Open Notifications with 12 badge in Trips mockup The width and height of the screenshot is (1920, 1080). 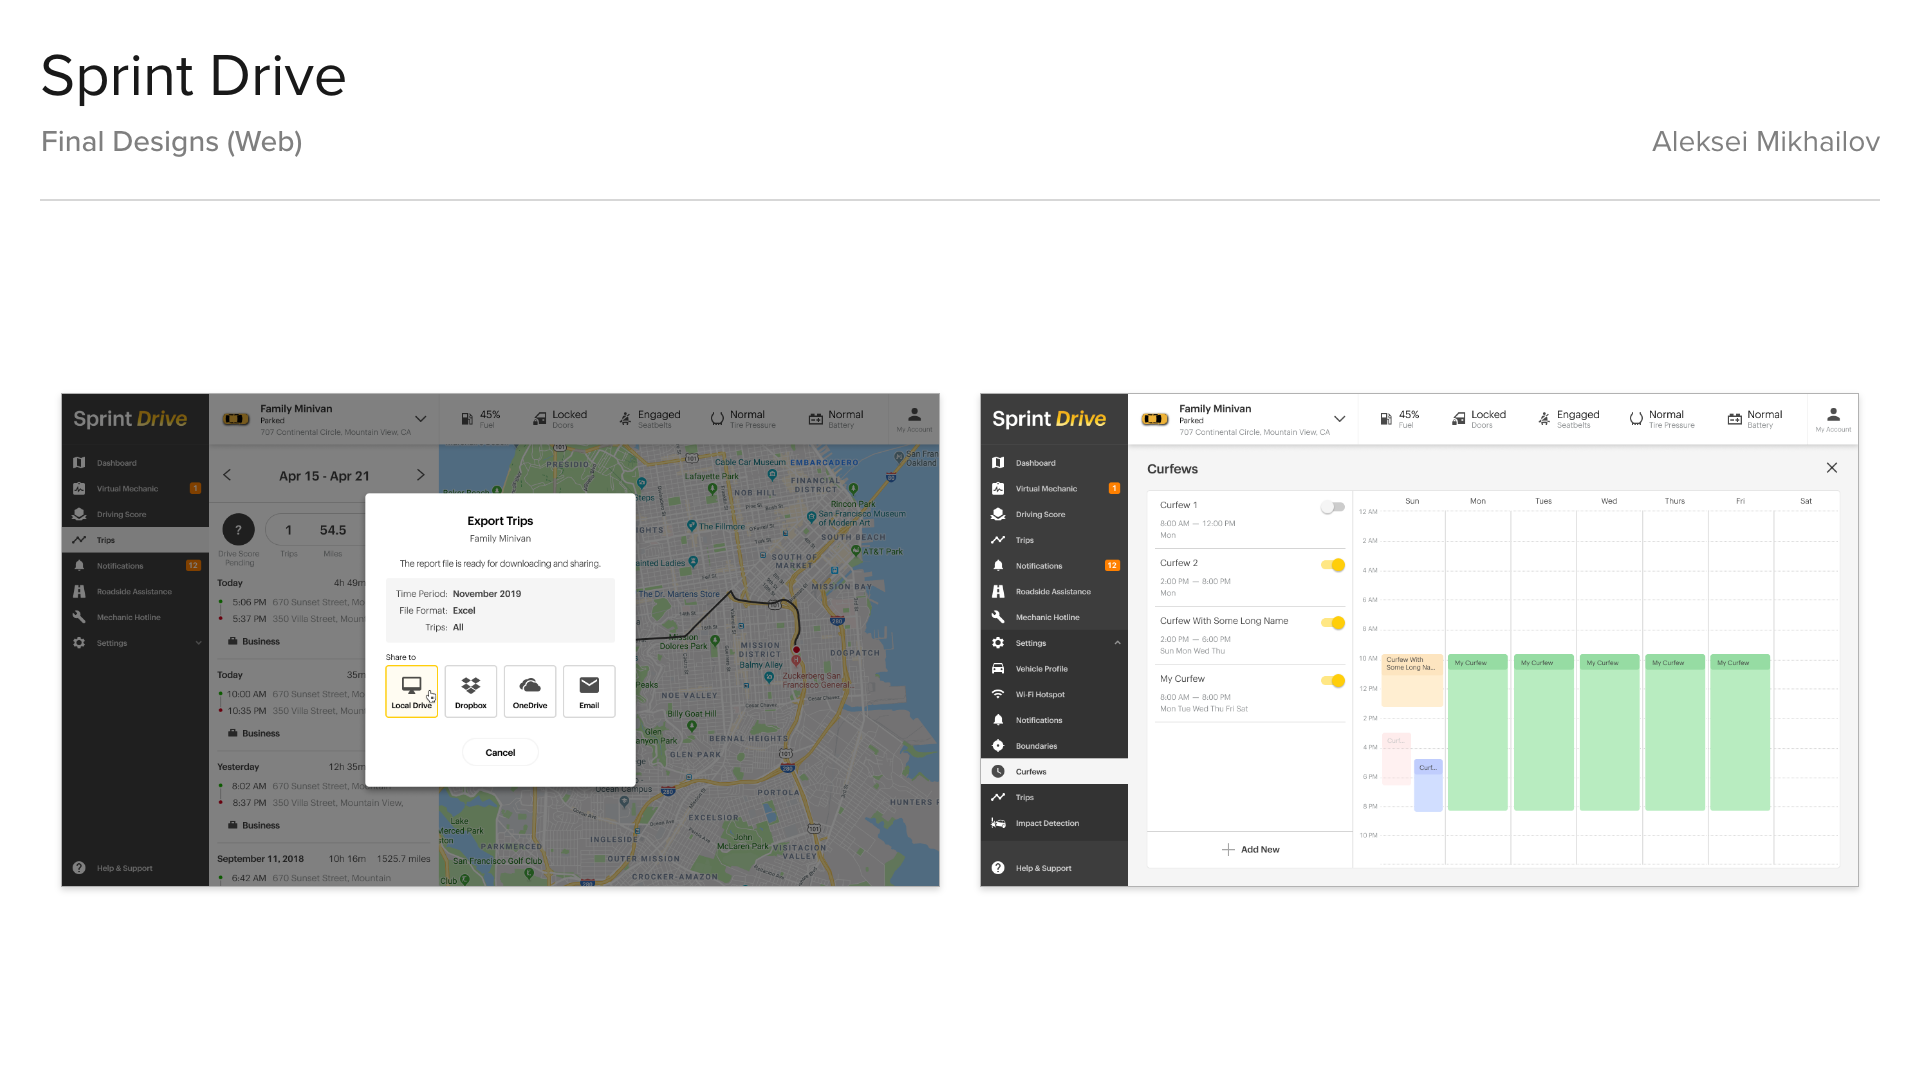coord(135,566)
